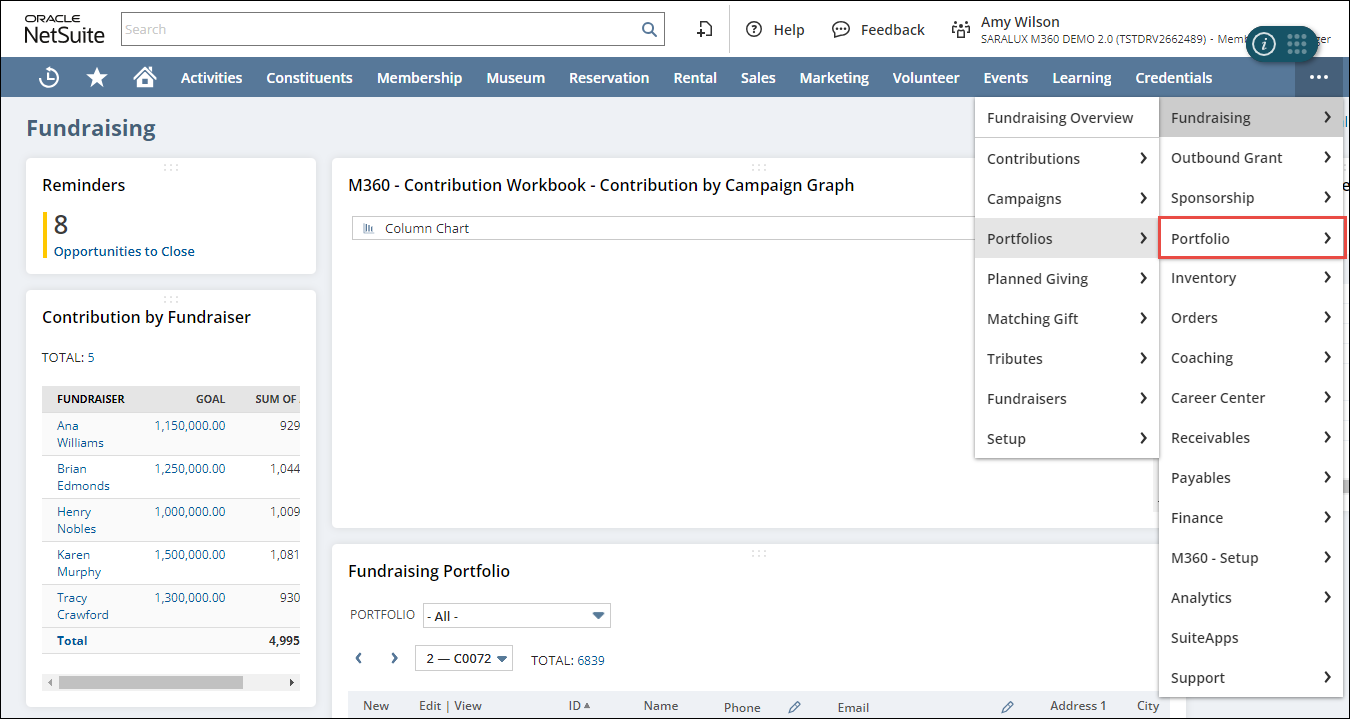Open the Recent Records clock icon

(48, 78)
